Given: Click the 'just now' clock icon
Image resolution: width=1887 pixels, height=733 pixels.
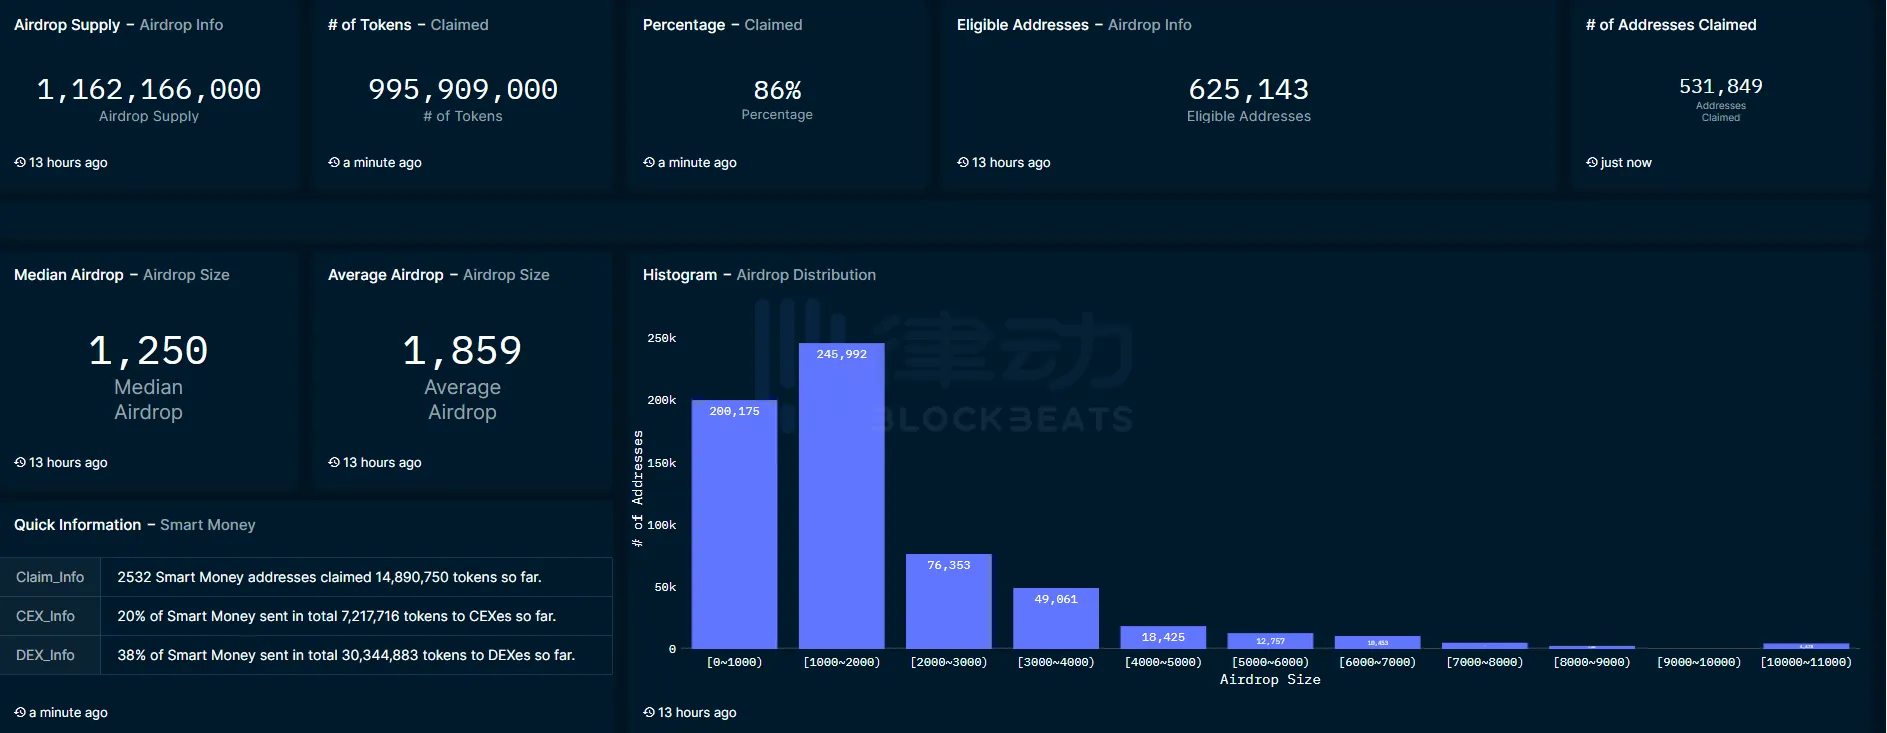Looking at the screenshot, I should click(x=1592, y=162).
